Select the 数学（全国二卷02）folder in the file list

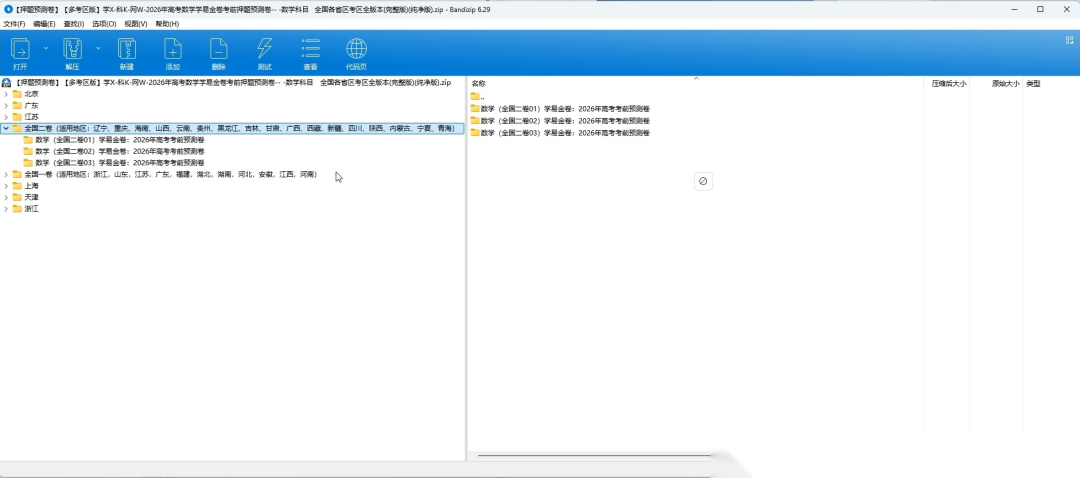coord(560,121)
